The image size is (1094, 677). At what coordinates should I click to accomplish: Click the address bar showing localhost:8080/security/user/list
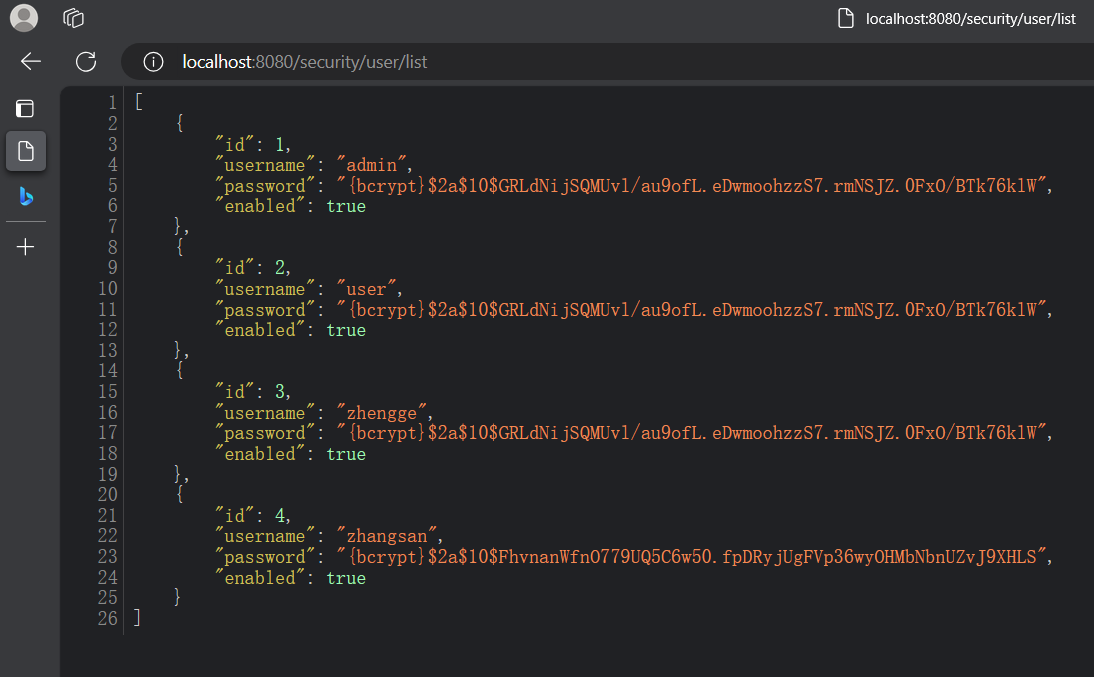coord(304,62)
